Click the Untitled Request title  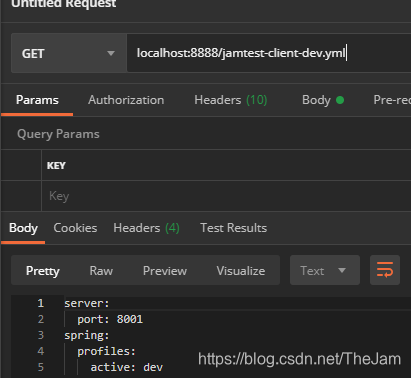pyautogui.click(x=64, y=4)
